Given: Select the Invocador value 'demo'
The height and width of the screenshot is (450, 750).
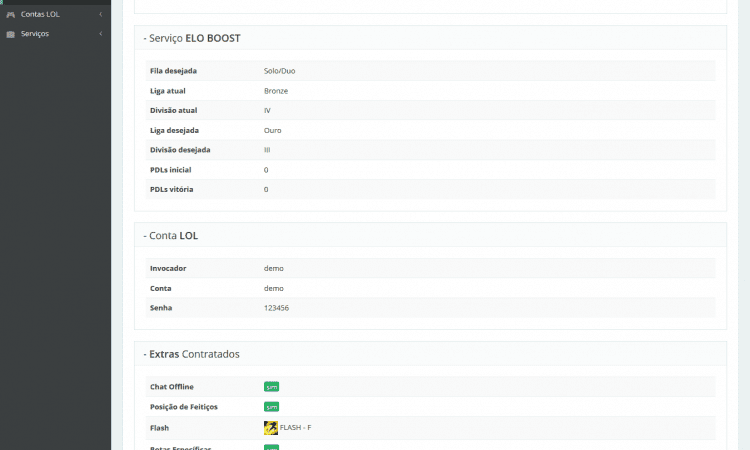Looking at the screenshot, I should pyautogui.click(x=274, y=268).
